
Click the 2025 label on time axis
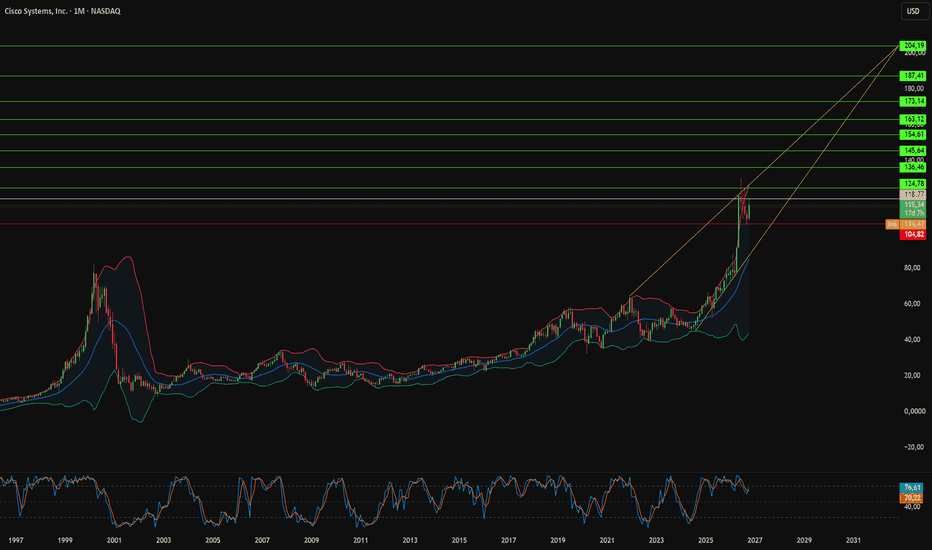click(x=706, y=540)
